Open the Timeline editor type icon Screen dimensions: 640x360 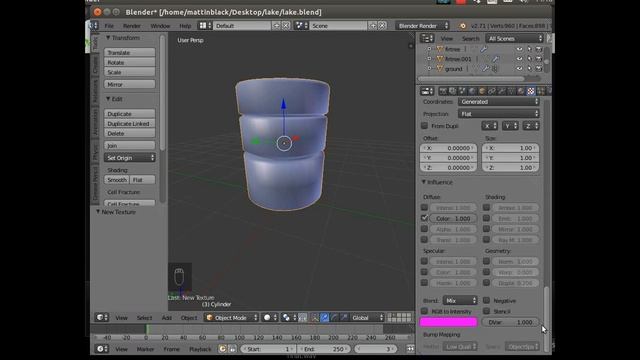point(102,349)
